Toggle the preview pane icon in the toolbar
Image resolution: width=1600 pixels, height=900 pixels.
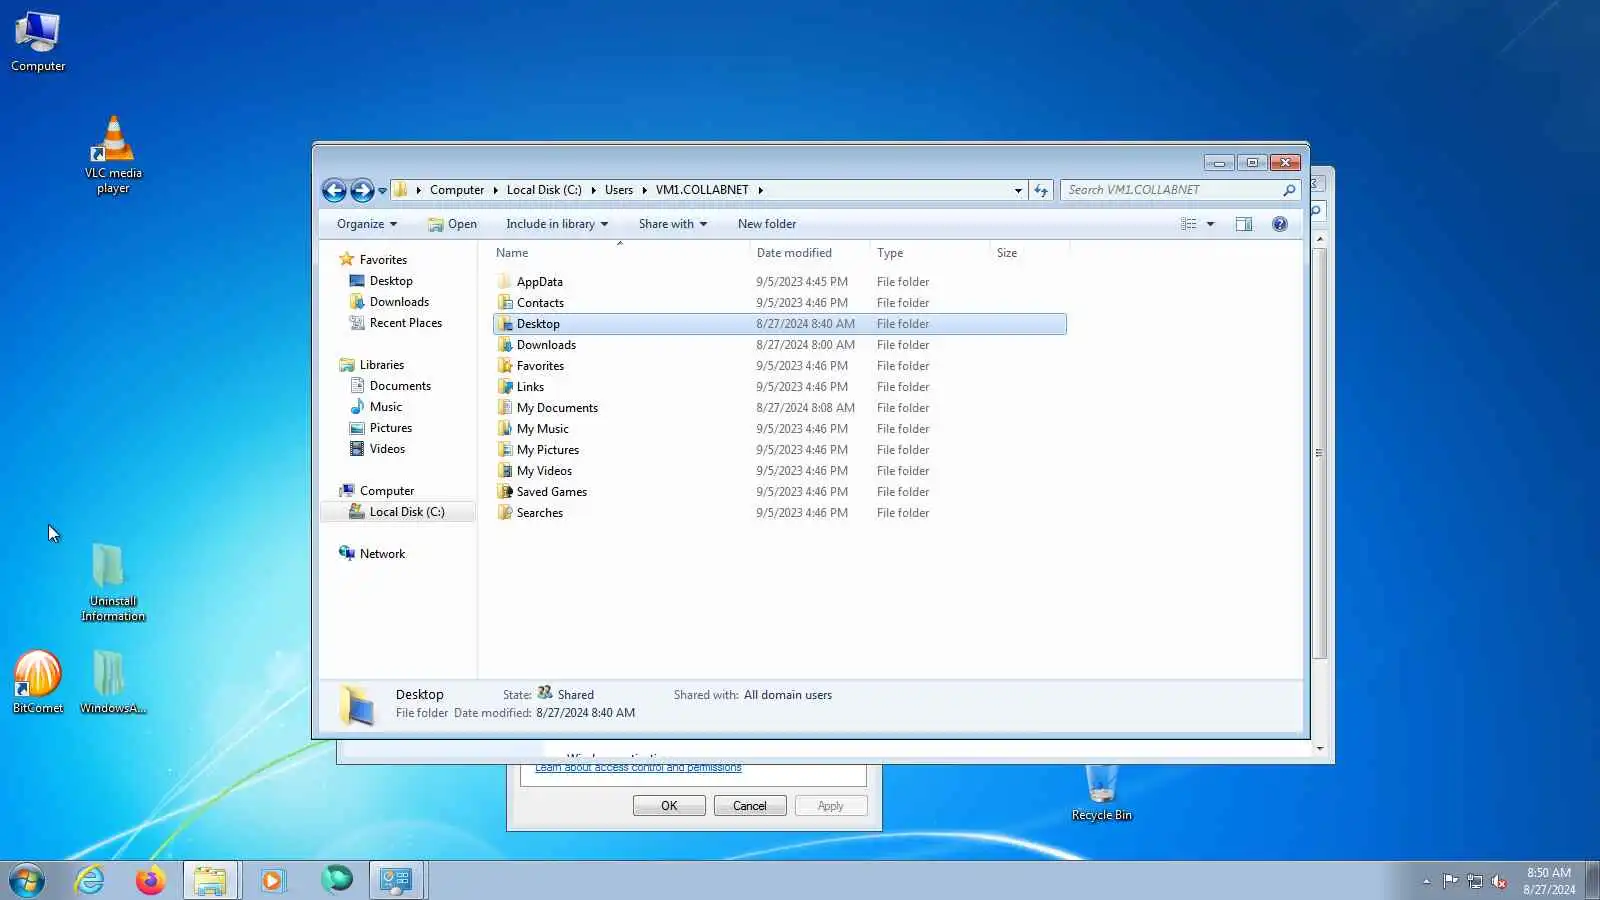1243,224
